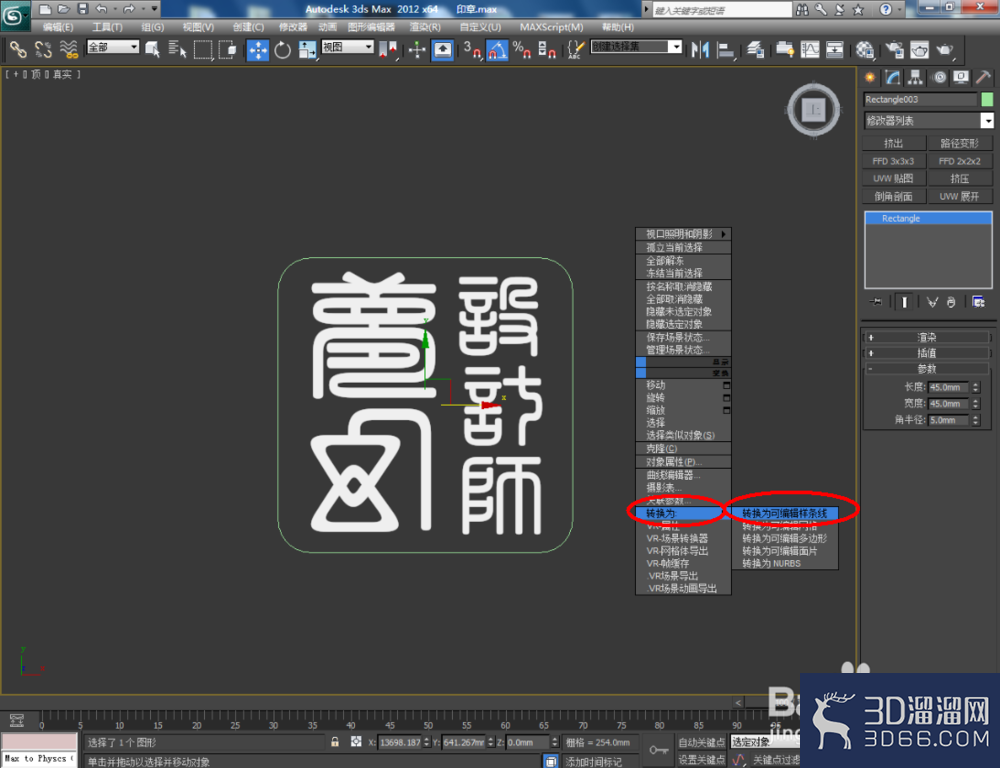
Task: Click the Select and Link chain icon
Action: [x=17, y=49]
